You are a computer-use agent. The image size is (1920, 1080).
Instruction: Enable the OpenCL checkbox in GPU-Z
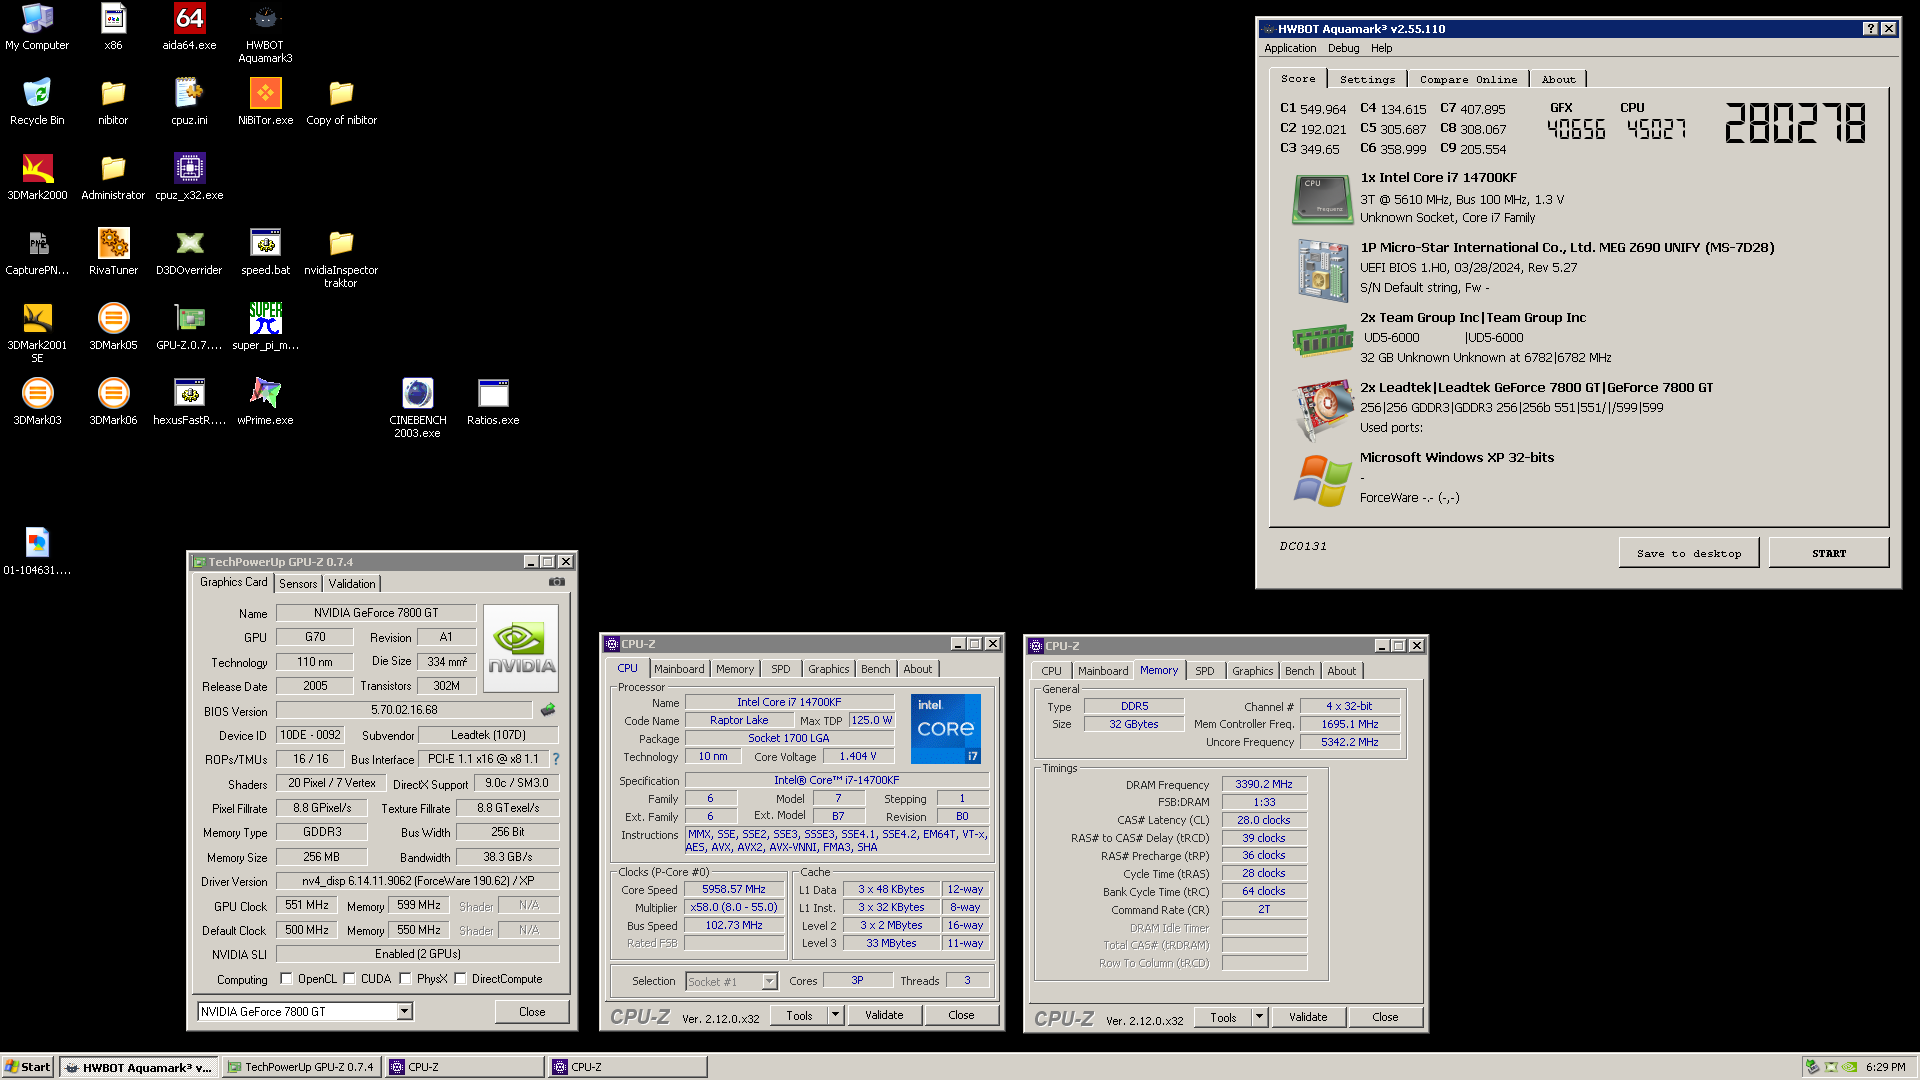point(286,979)
